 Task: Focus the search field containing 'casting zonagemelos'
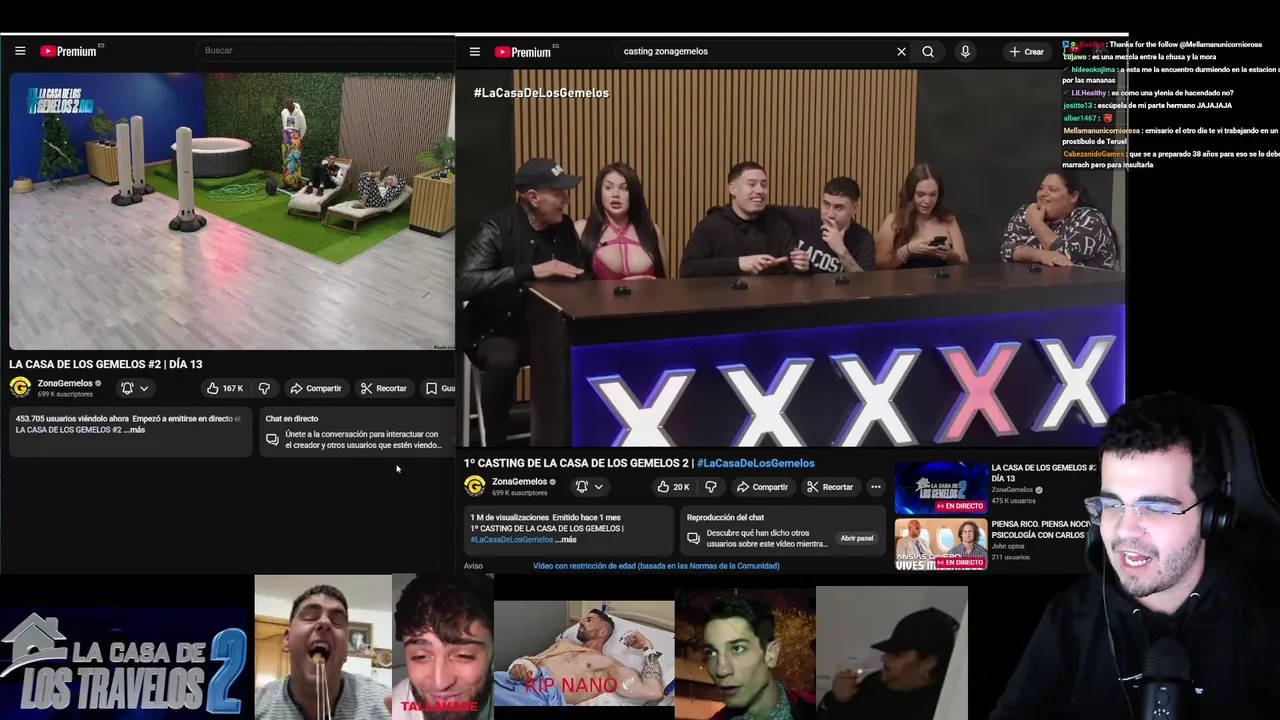coord(753,52)
